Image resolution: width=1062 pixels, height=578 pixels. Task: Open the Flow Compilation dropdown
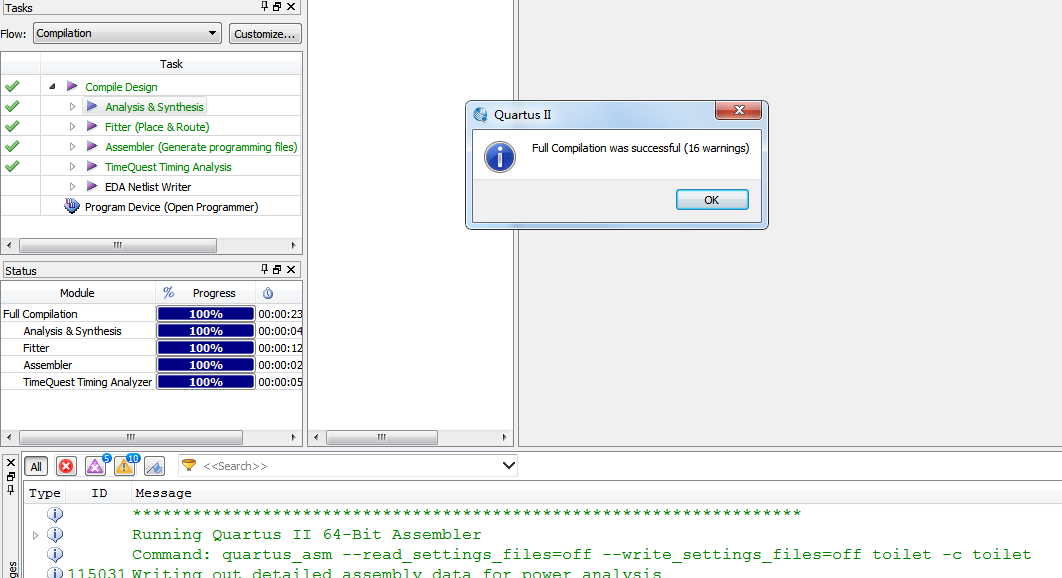(127, 33)
